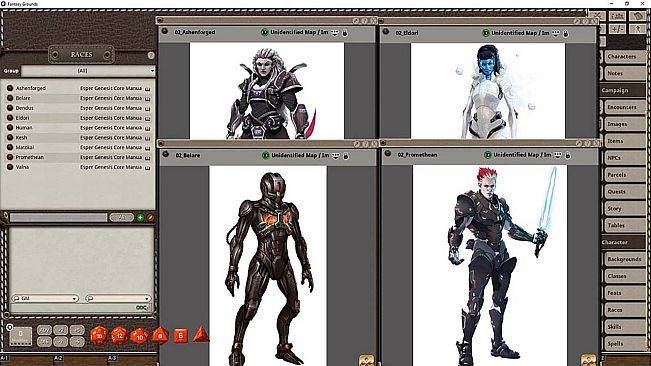Open the Items sidebar button
651x366 pixels.
tap(624, 141)
